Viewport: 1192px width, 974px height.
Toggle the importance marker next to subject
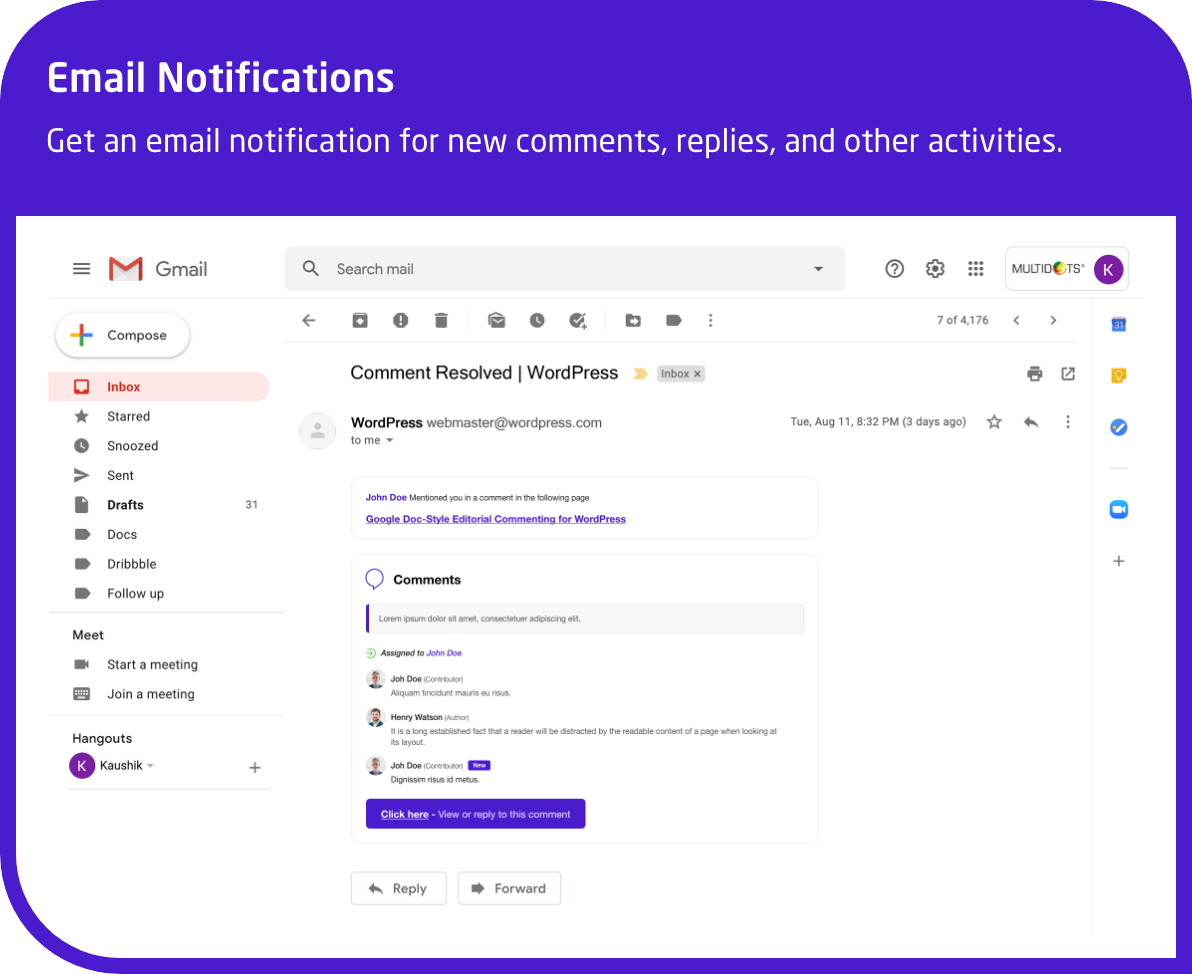[x=640, y=373]
